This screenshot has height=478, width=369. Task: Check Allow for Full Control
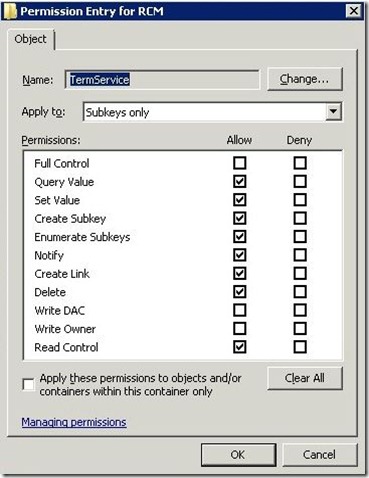click(x=240, y=163)
